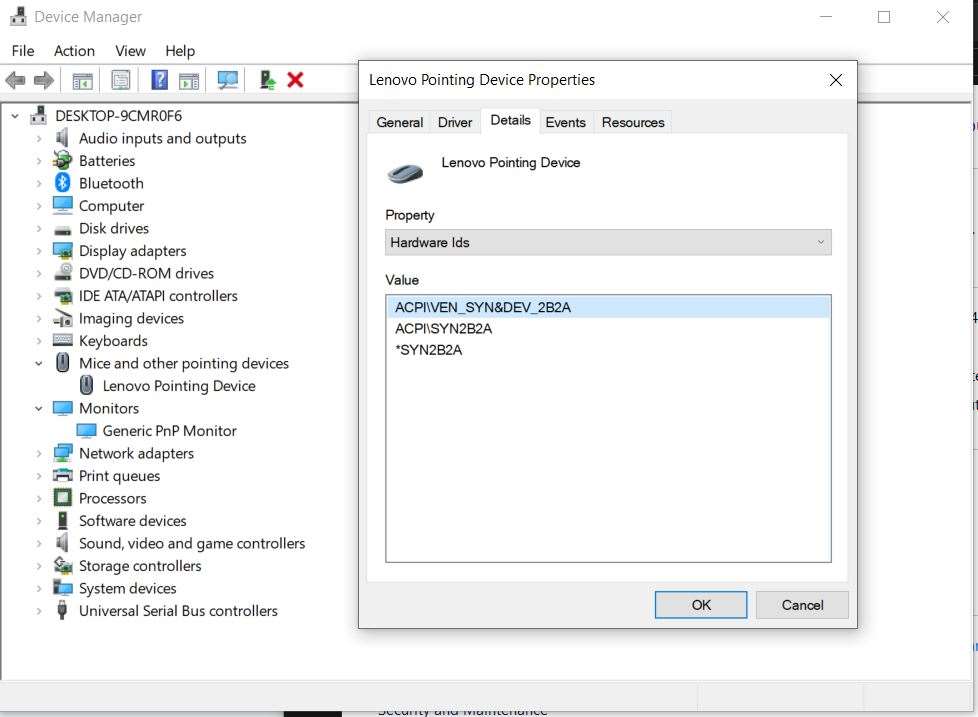Click the OK button
The image size is (978, 717).
click(700, 604)
